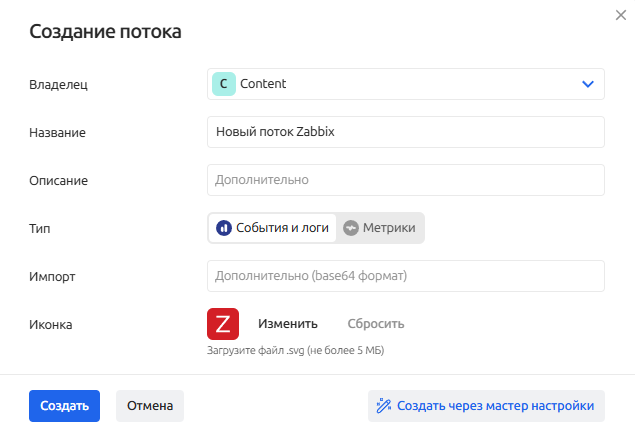Focus the Описание input field
This screenshot has width=635, height=435.
[x=405, y=180]
